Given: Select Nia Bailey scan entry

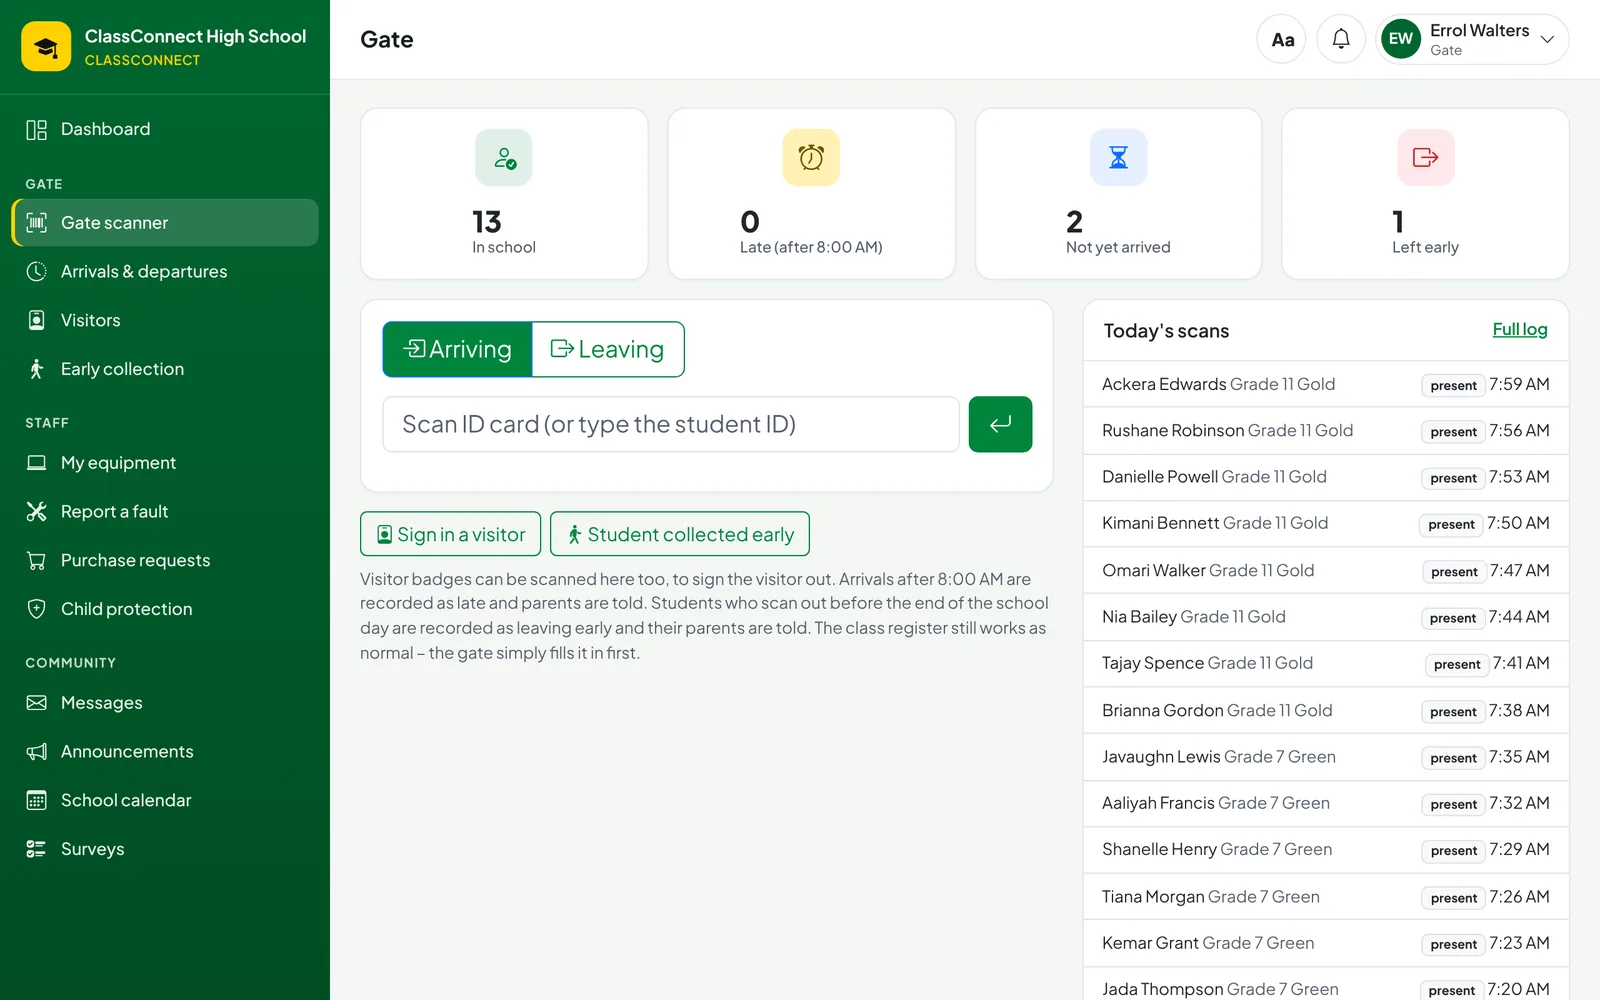Looking at the screenshot, I should [1325, 617].
